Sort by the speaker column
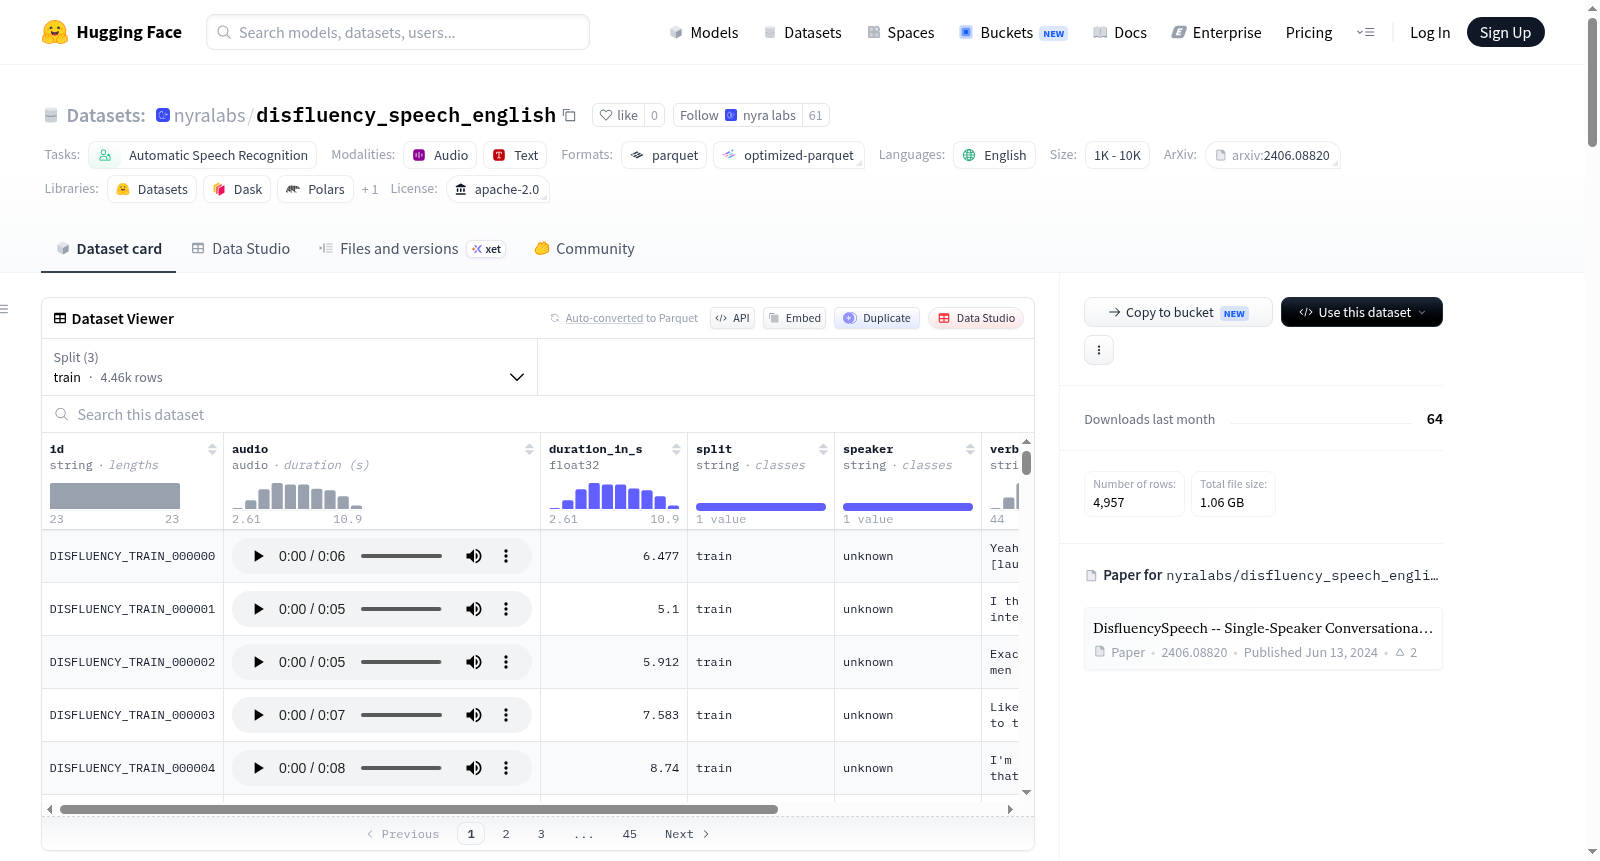 click(x=970, y=449)
